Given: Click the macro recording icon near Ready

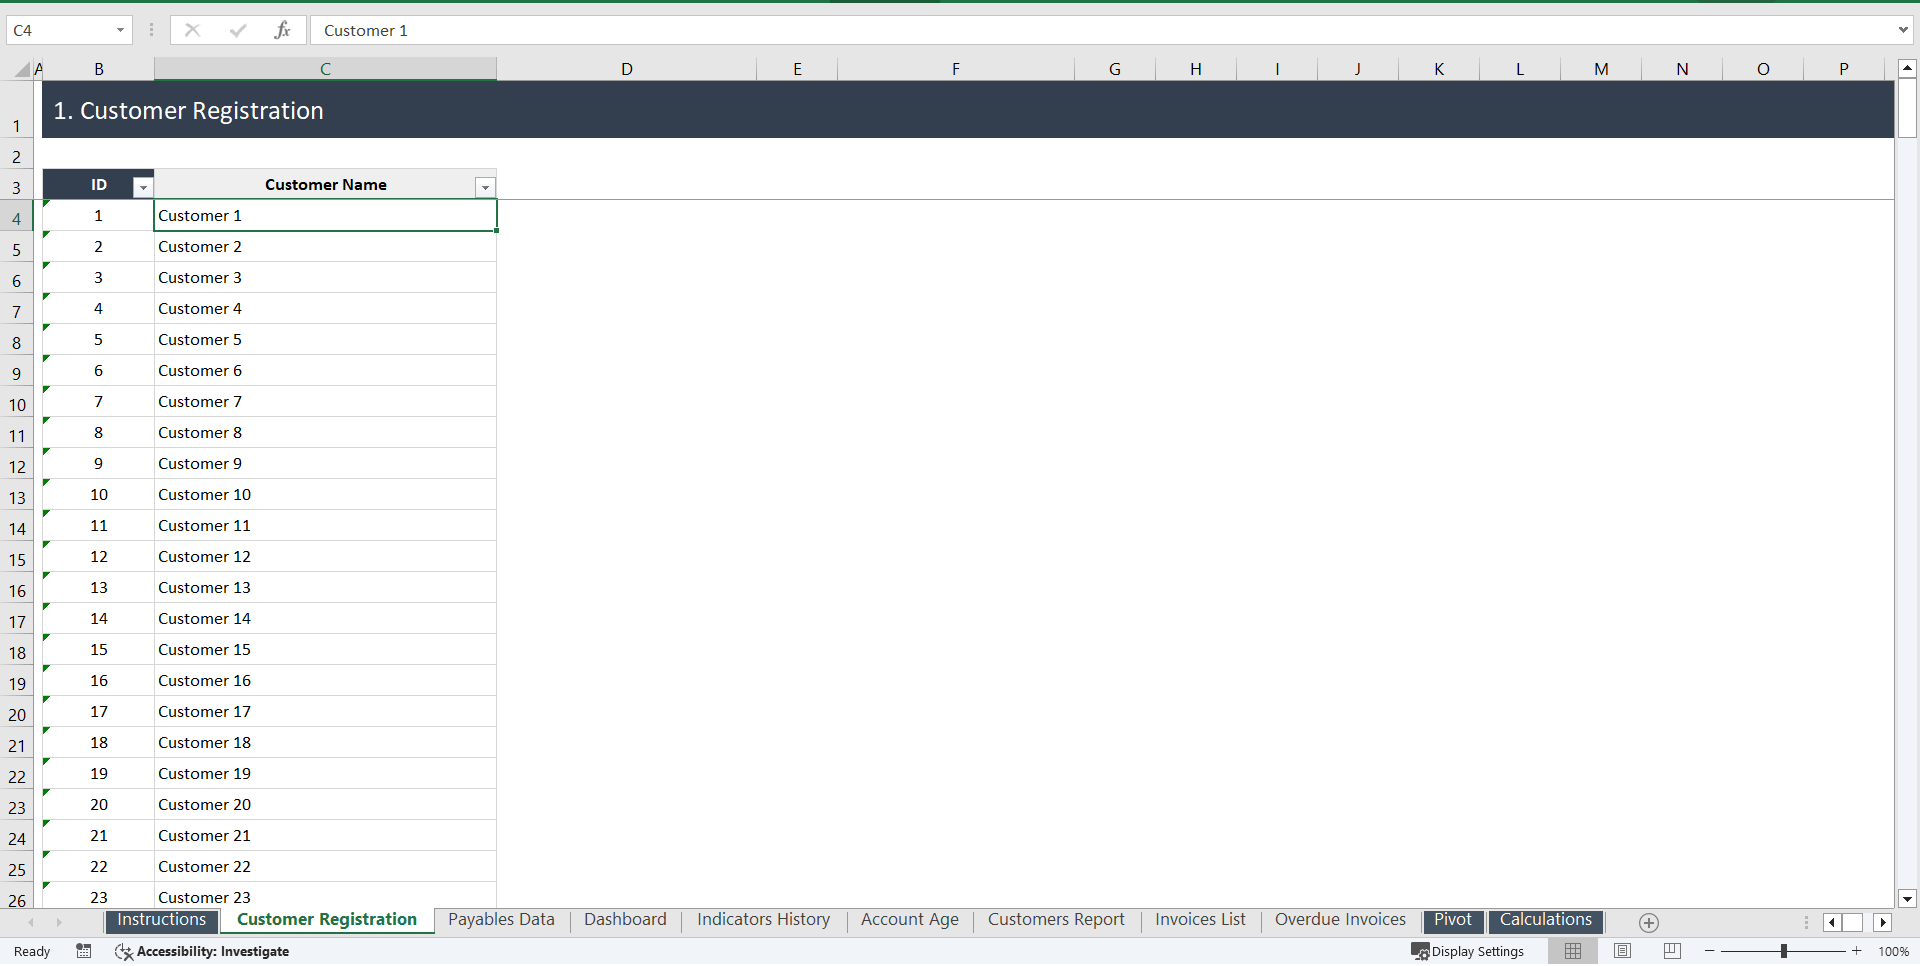Looking at the screenshot, I should [x=84, y=951].
